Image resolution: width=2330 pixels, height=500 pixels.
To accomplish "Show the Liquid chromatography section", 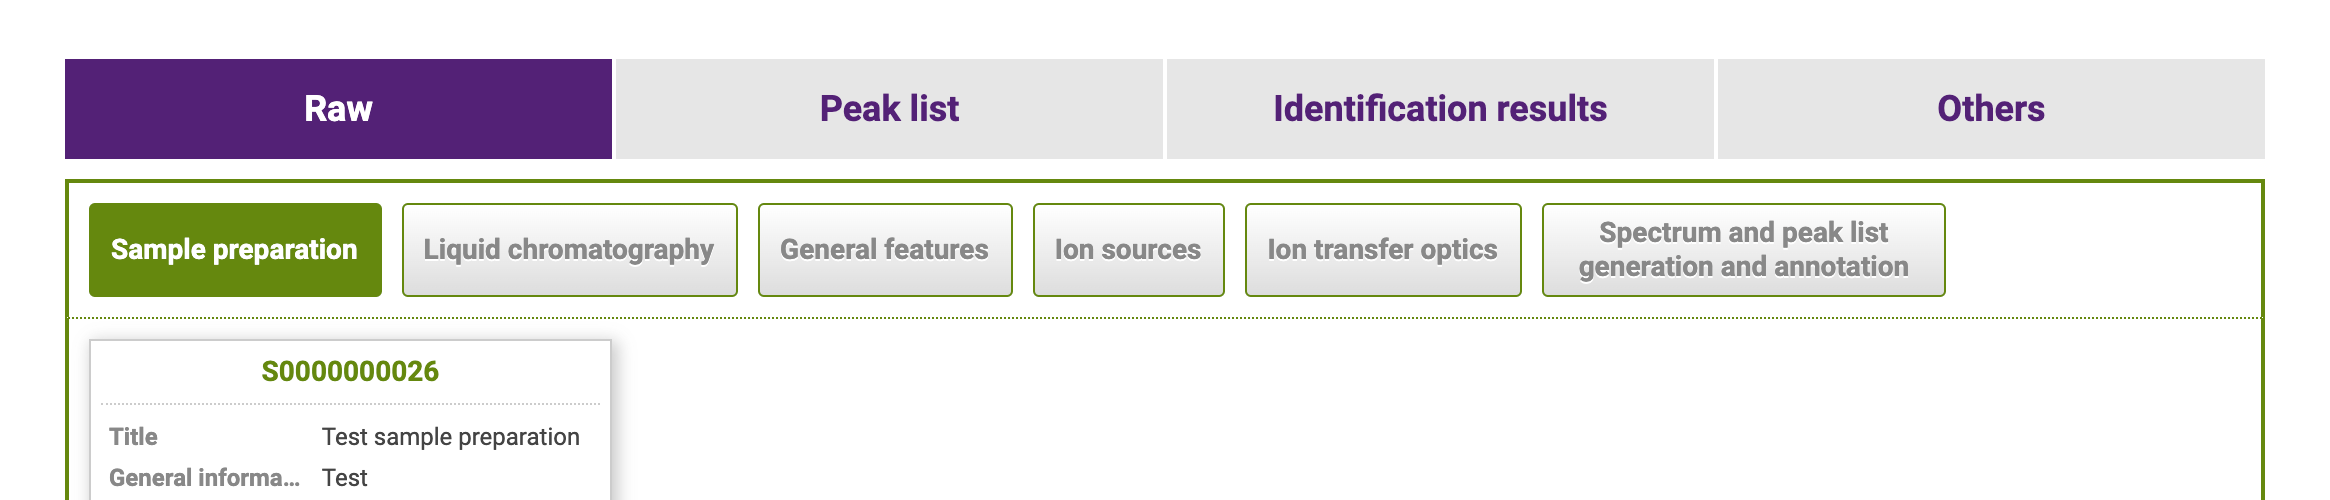I will tap(569, 250).
